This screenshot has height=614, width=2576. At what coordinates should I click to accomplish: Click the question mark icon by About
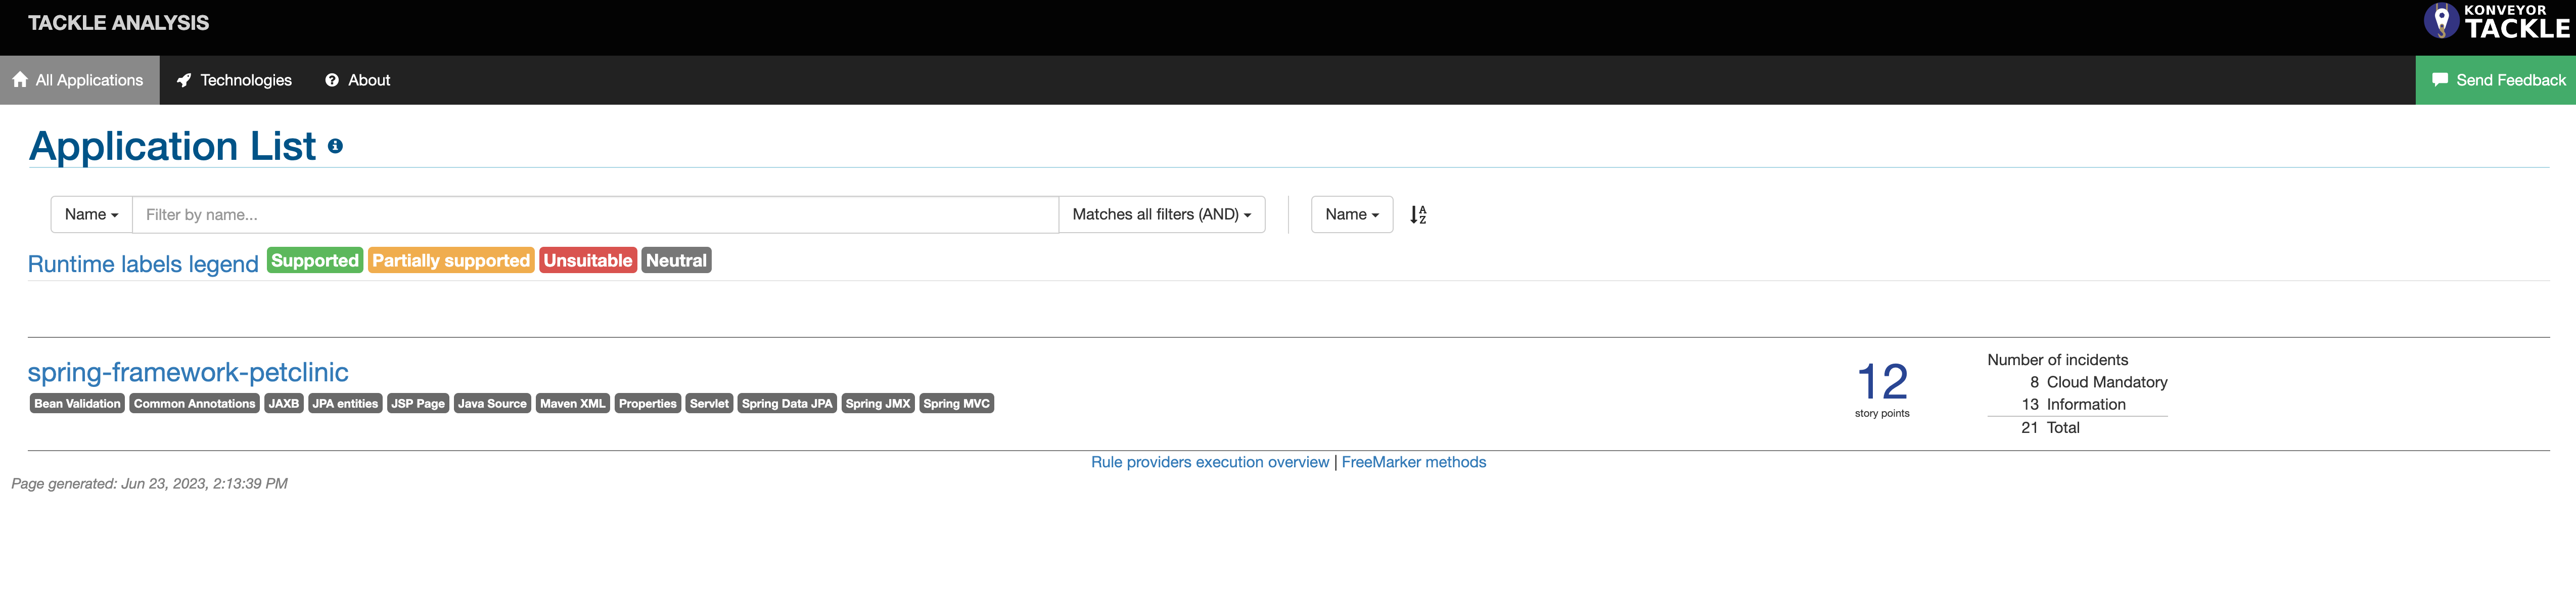click(332, 81)
